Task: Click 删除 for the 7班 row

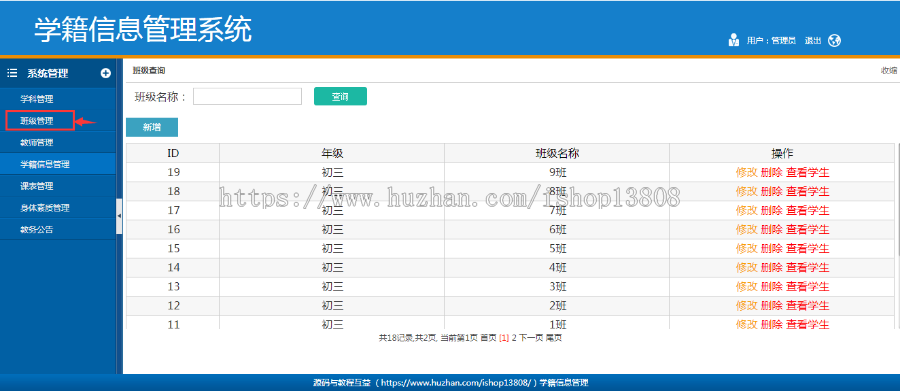Action: [x=771, y=210]
